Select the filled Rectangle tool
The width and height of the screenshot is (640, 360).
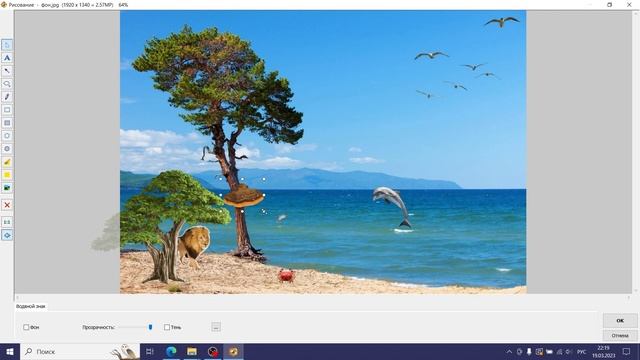tap(7, 123)
